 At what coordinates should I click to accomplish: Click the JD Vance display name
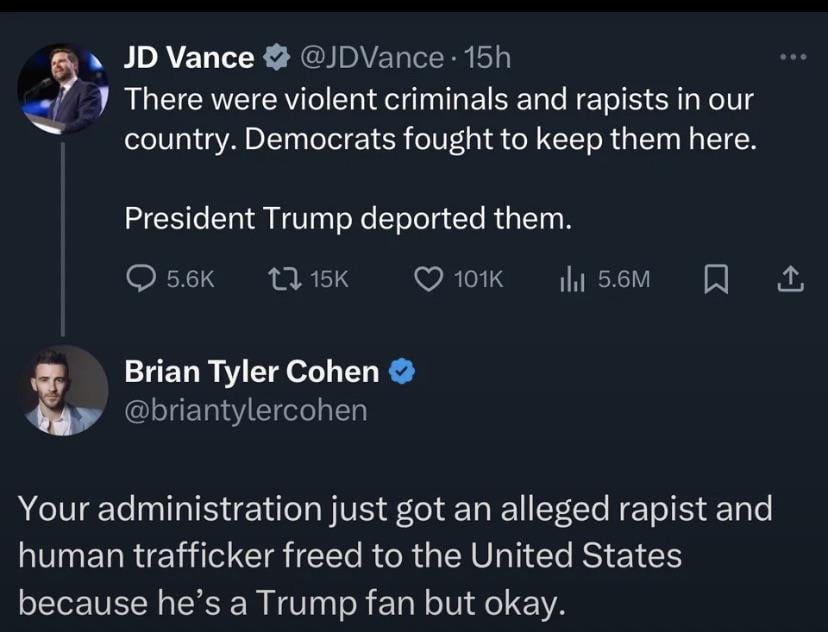(188, 58)
